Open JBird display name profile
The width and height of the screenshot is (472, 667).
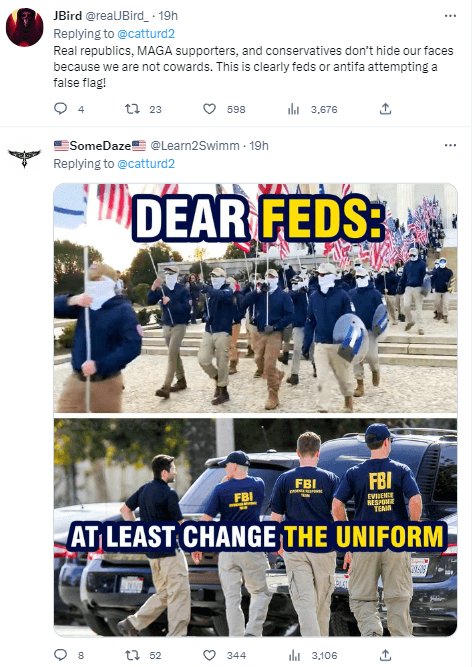(x=68, y=16)
